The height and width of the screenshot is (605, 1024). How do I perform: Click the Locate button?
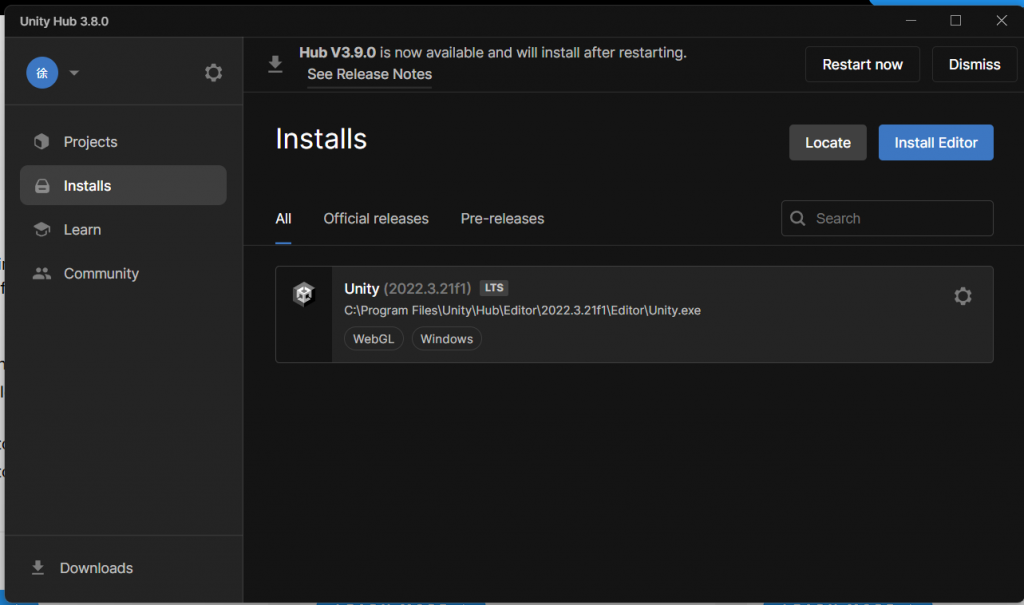click(x=827, y=142)
